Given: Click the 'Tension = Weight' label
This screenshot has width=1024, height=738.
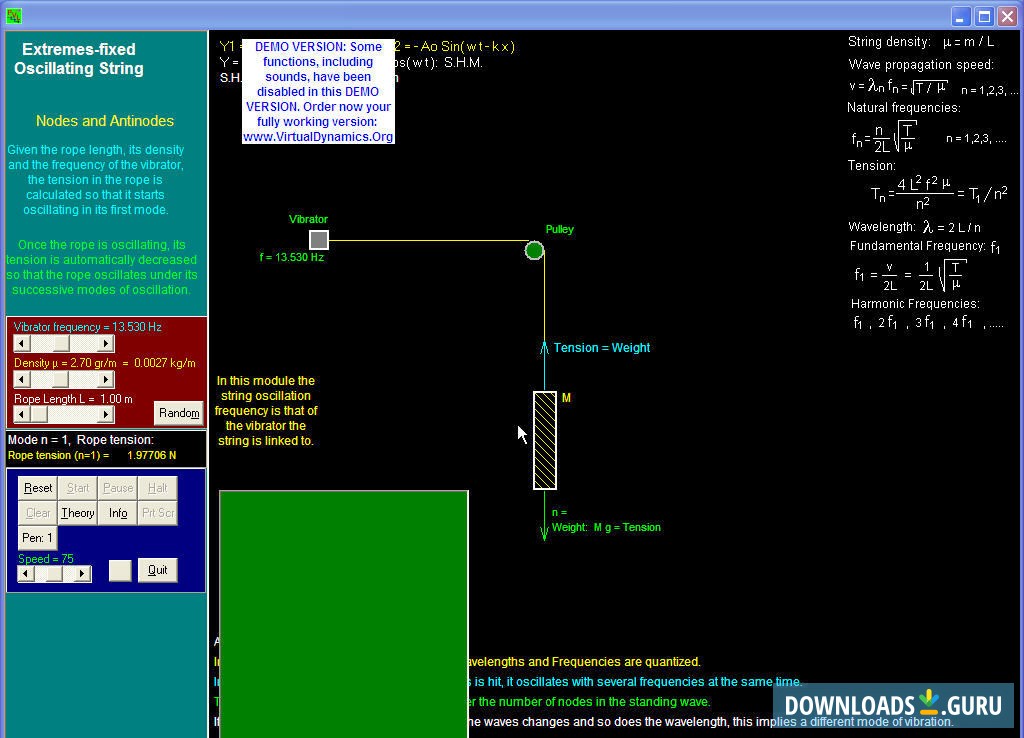Looking at the screenshot, I should click(601, 348).
